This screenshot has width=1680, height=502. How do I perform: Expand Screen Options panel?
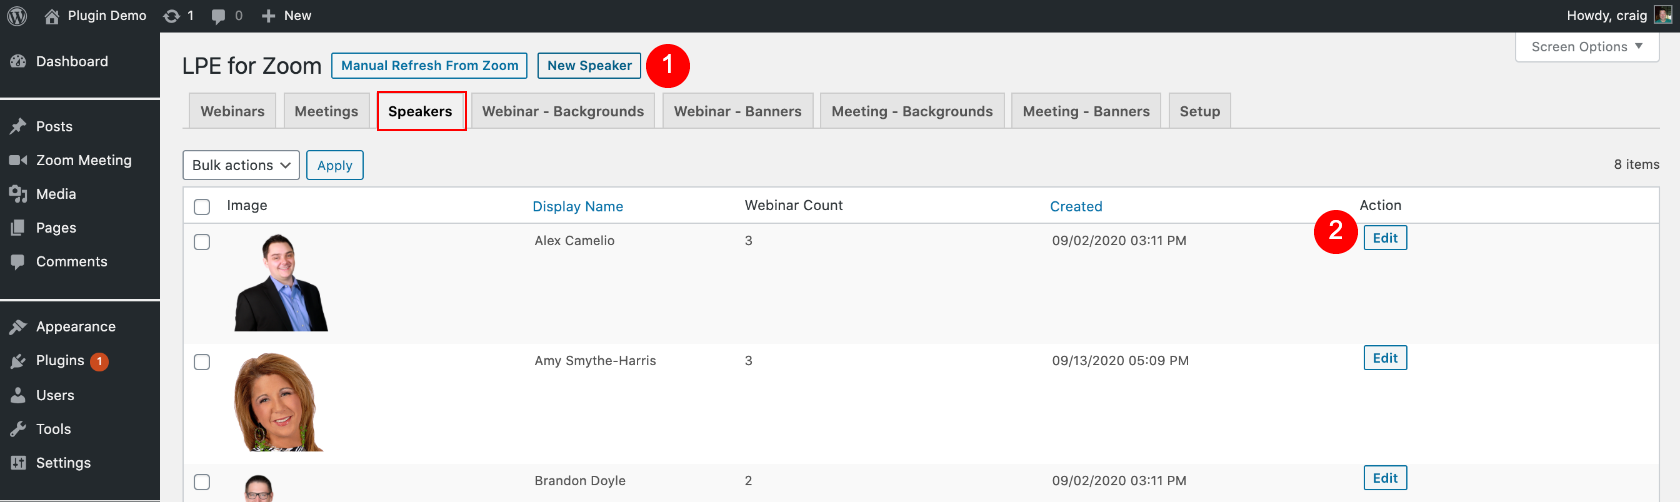(x=1587, y=47)
